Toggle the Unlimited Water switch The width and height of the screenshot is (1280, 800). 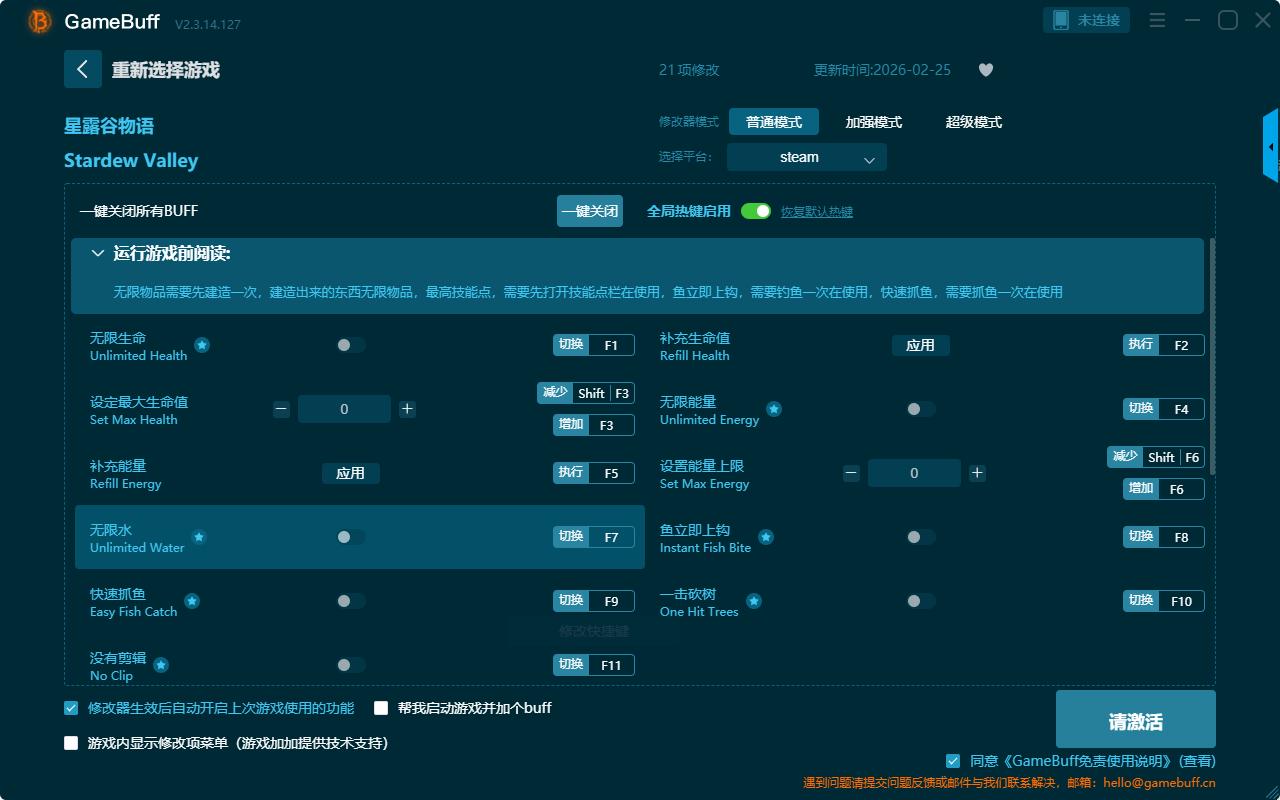(x=350, y=537)
